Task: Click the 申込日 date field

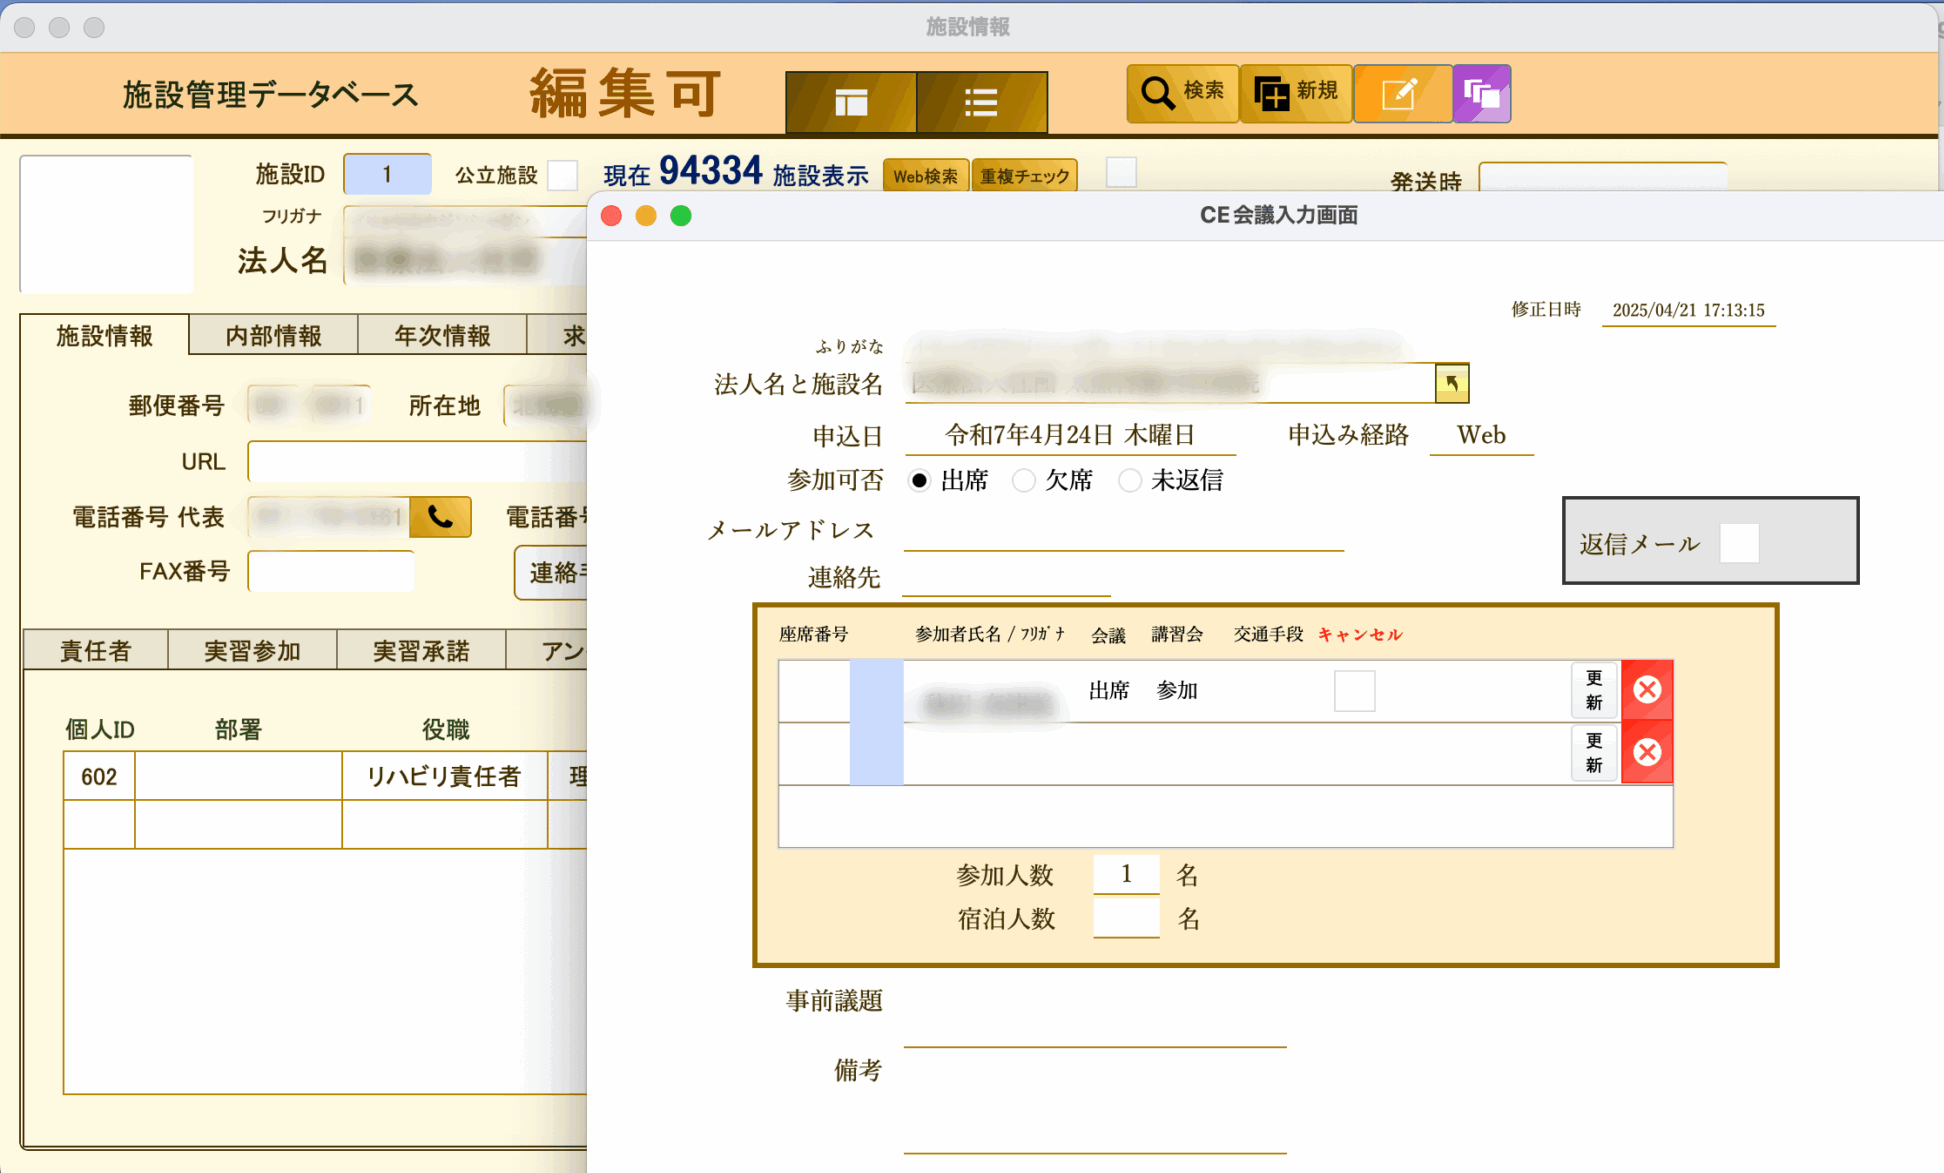Action: click(x=1070, y=435)
